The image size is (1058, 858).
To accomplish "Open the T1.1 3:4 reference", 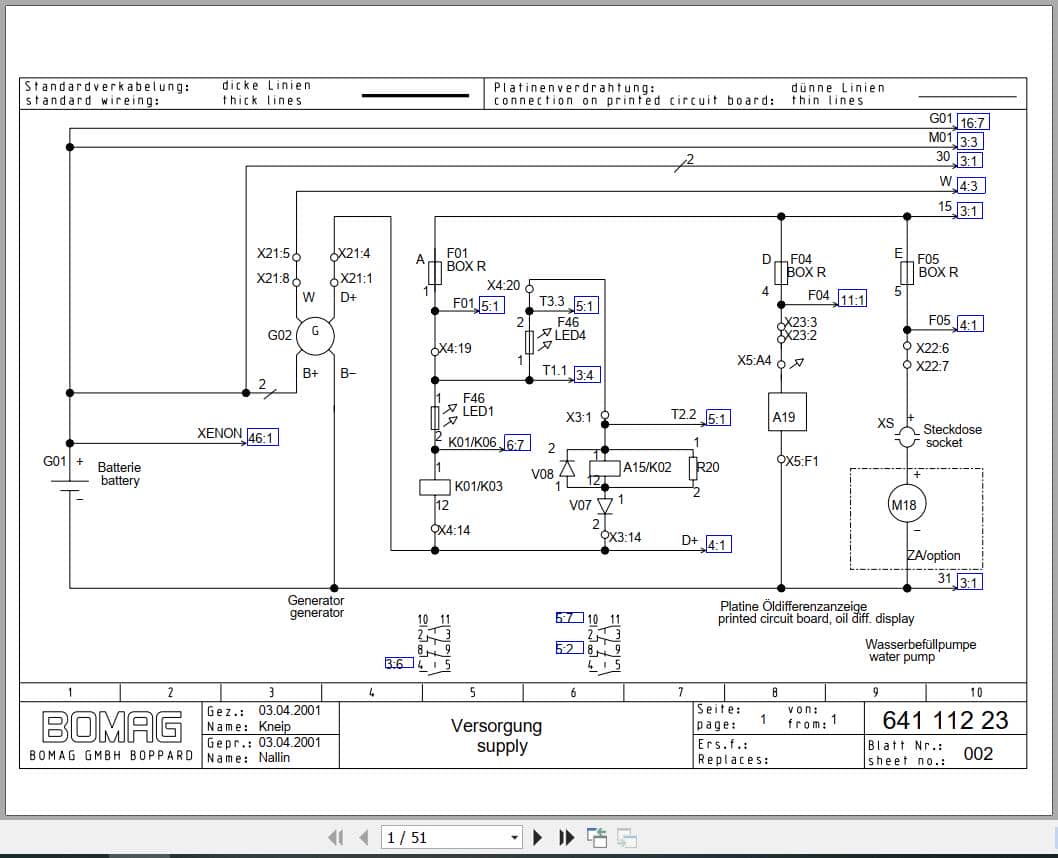I will coord(586,374).
